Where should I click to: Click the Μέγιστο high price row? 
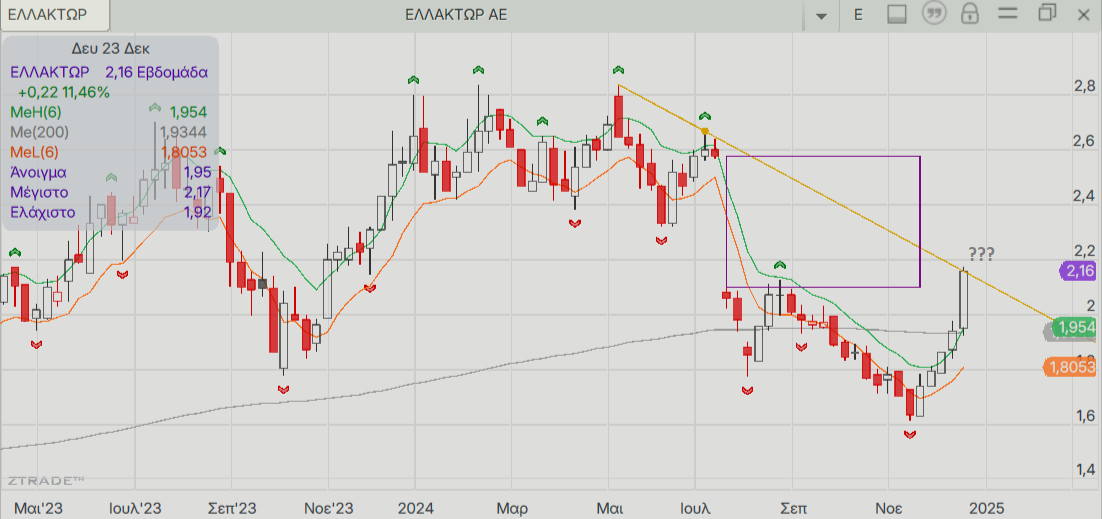coord(110,192)
